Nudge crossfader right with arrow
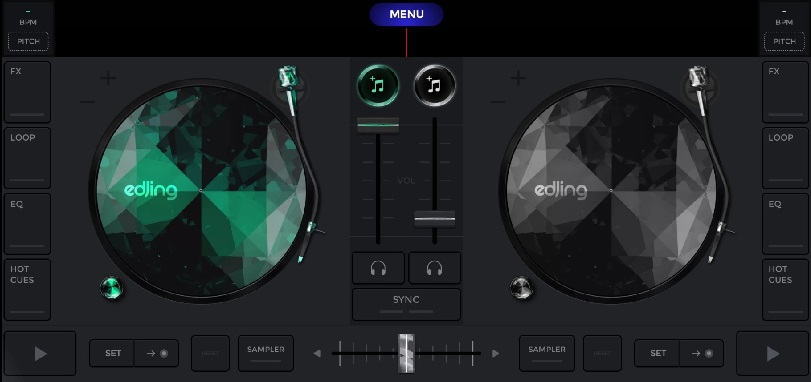This screenshot has width=811, height=382. [495, 354]
